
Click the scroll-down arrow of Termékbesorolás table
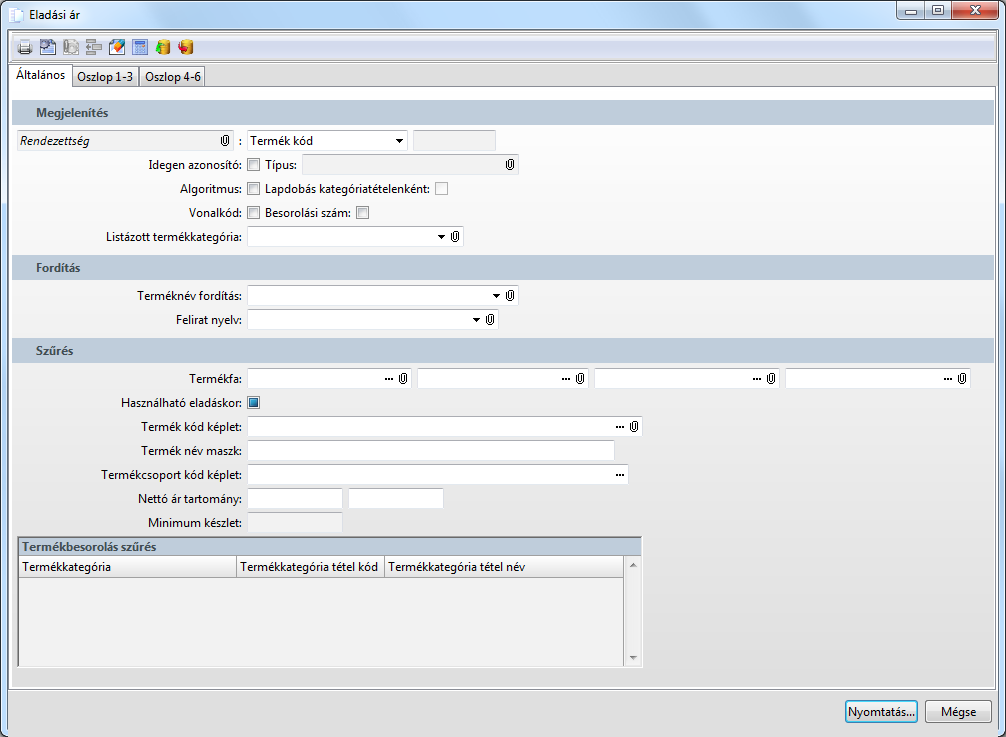pyautogui.click(x=633, y=658)
